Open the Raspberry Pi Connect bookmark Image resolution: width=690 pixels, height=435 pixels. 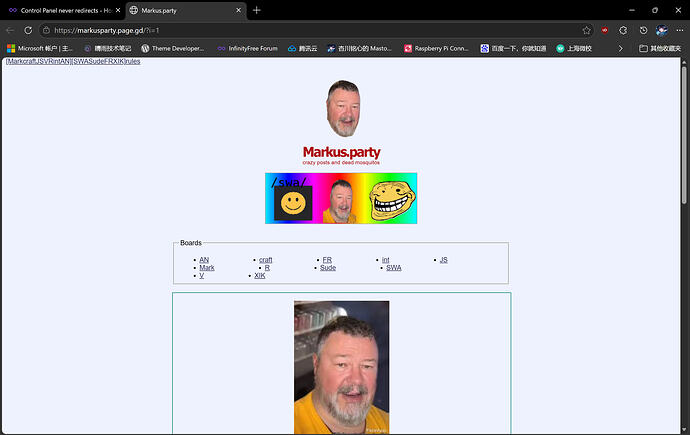coord(436,48)
